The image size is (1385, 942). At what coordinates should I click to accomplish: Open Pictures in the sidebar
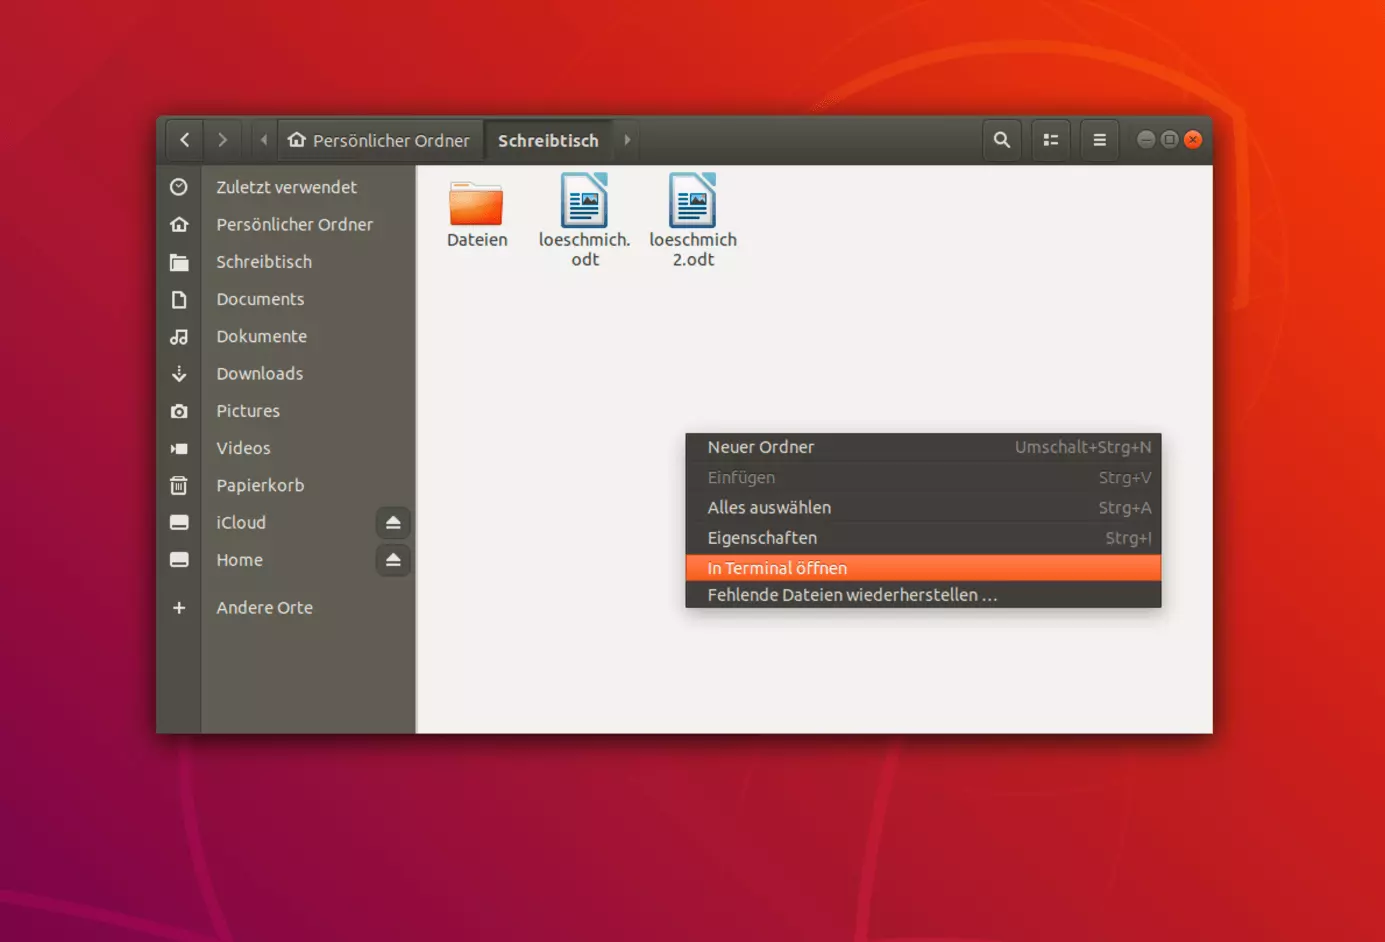248,411
